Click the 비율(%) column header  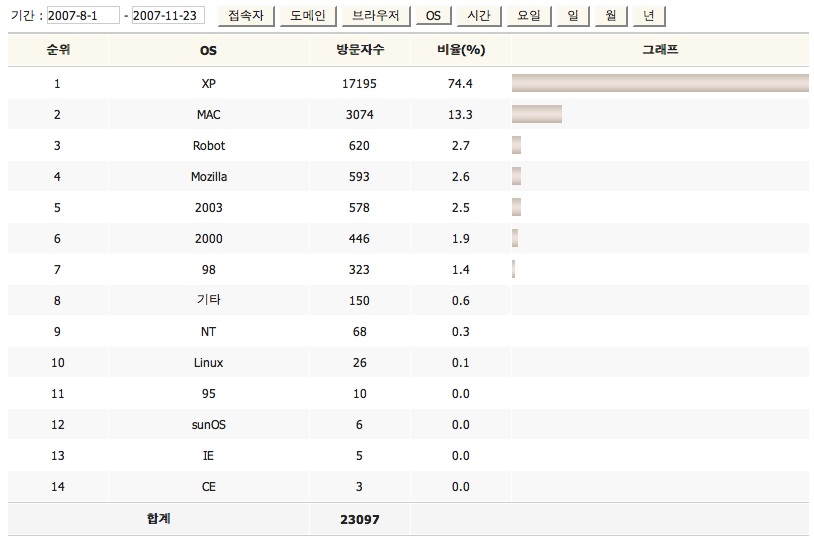461,50
